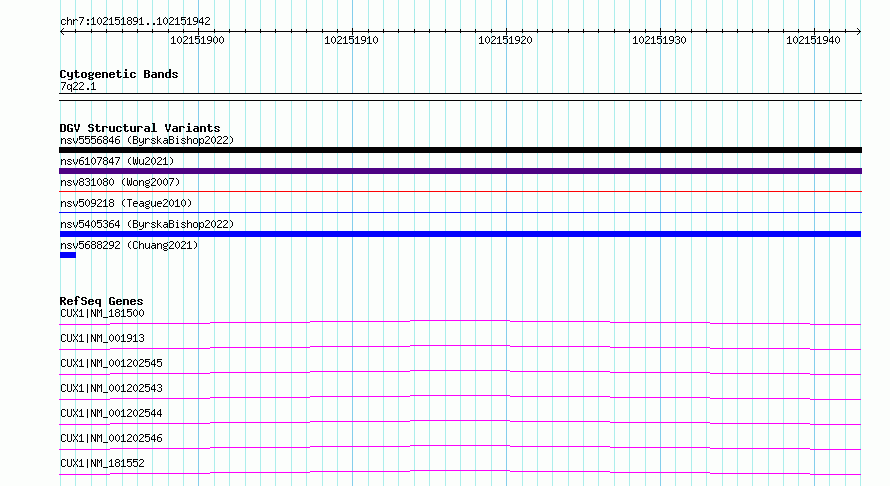Click the short blue nsv5688292 segment
Screen dimensions: 890x486
coord(68,255)
